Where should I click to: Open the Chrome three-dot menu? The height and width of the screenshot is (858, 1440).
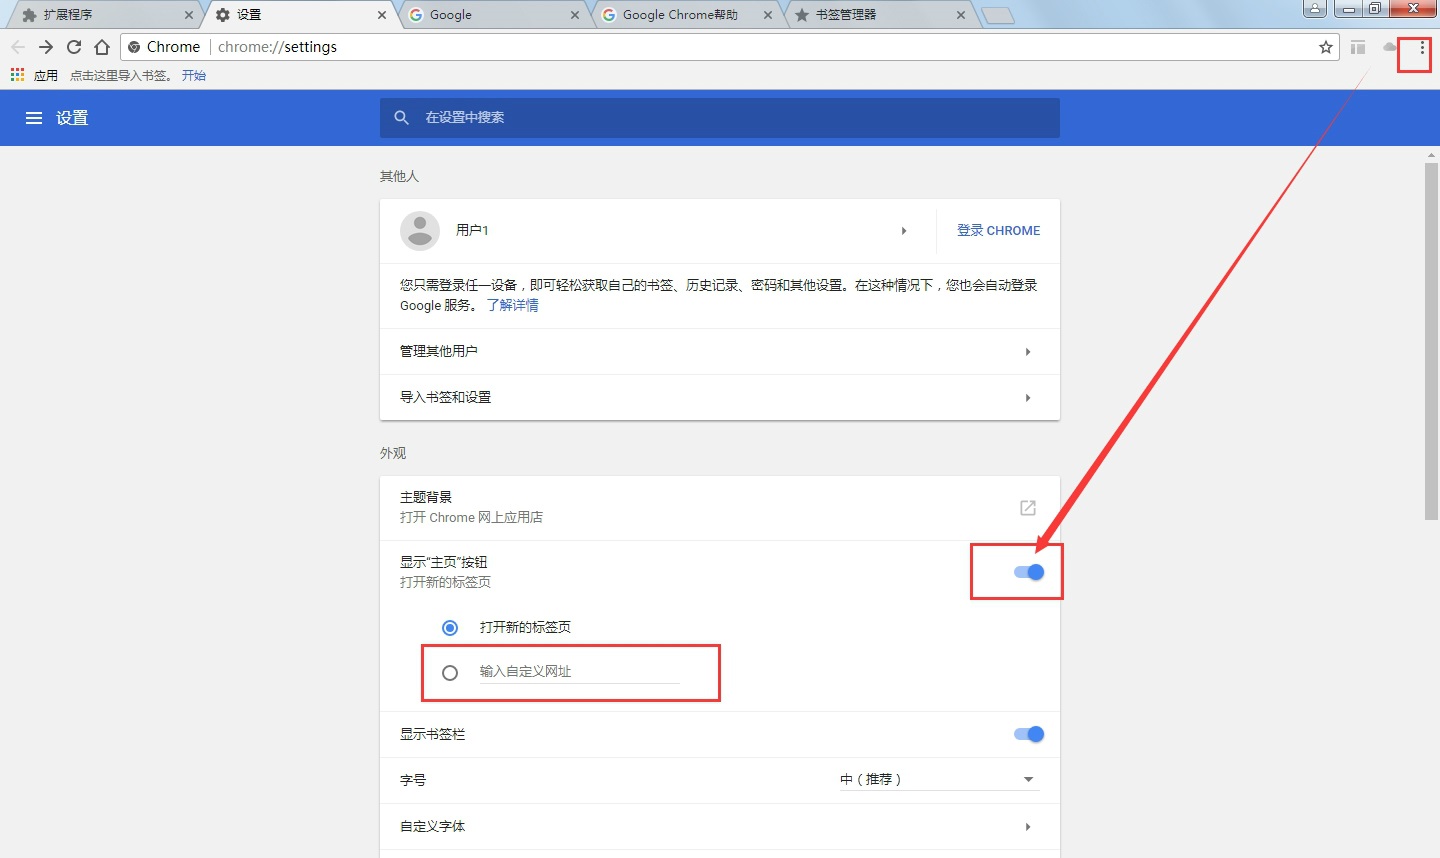click(1421, 47)
